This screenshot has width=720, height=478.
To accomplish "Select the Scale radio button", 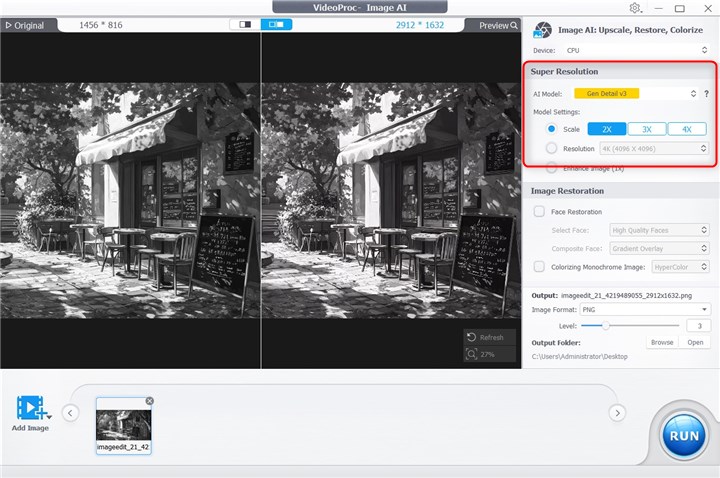I will pyautogui.click(x=549, y=129).
